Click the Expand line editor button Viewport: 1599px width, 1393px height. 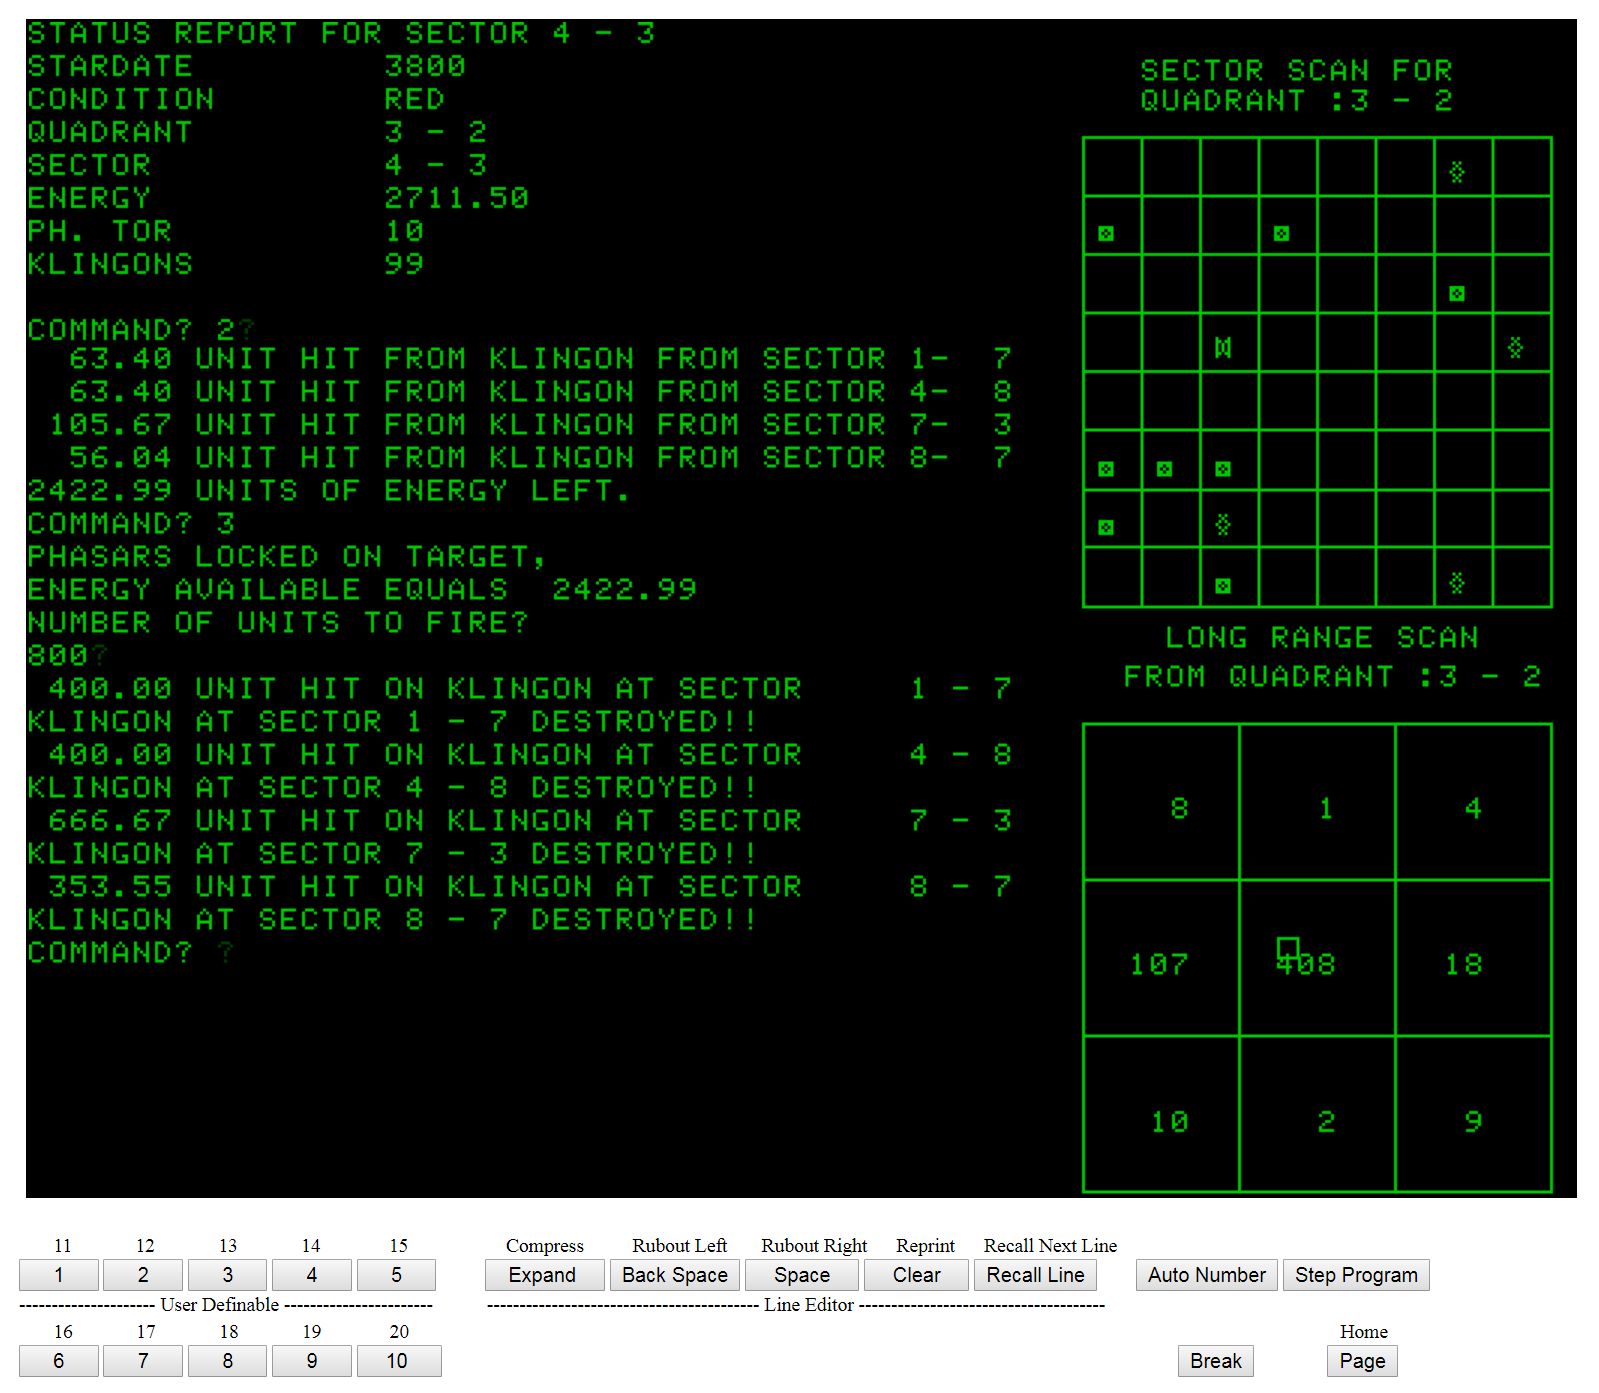[x=544, y=1275]
